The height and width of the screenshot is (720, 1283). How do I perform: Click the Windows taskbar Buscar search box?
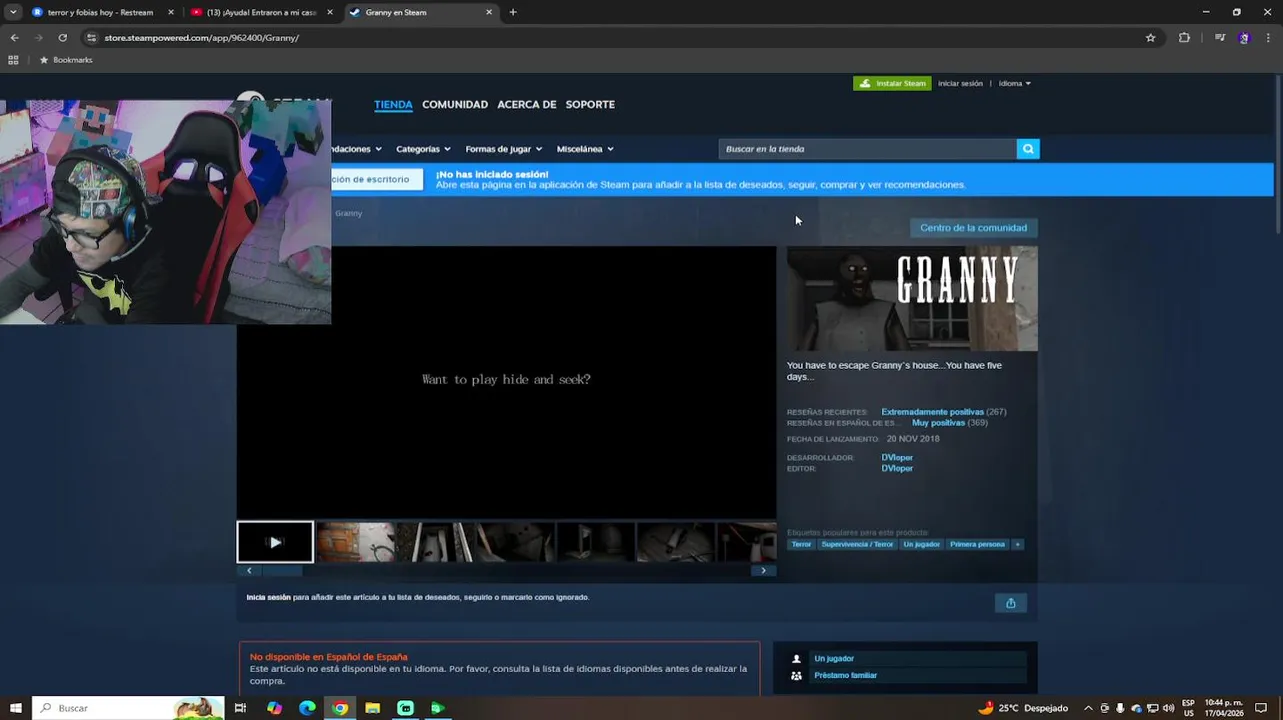[x=128, y=708]
